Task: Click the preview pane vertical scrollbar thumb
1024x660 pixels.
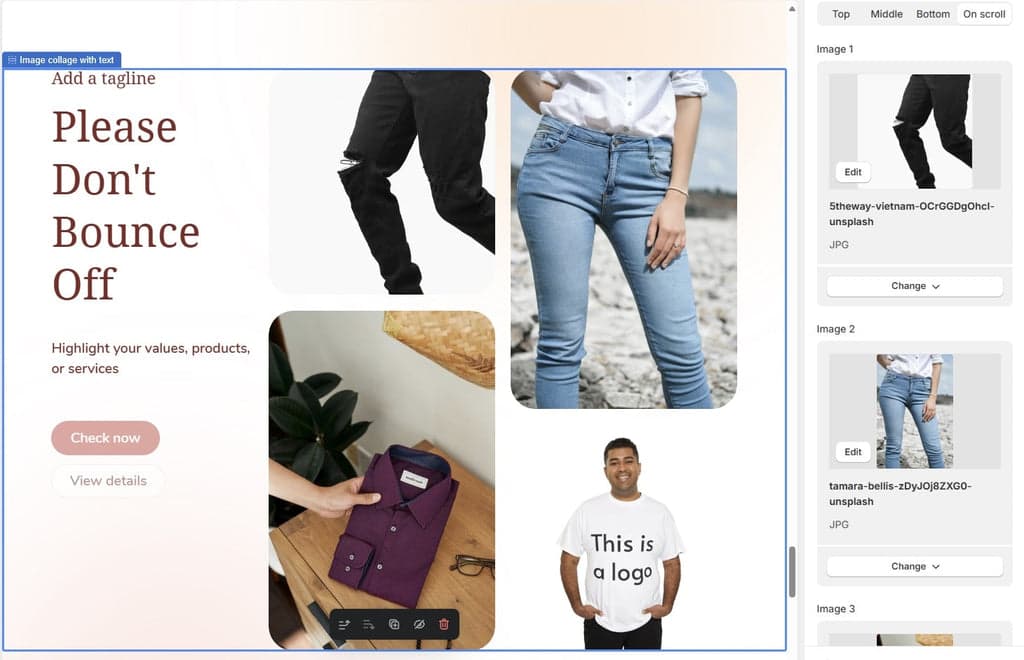Action: point(792,572)
